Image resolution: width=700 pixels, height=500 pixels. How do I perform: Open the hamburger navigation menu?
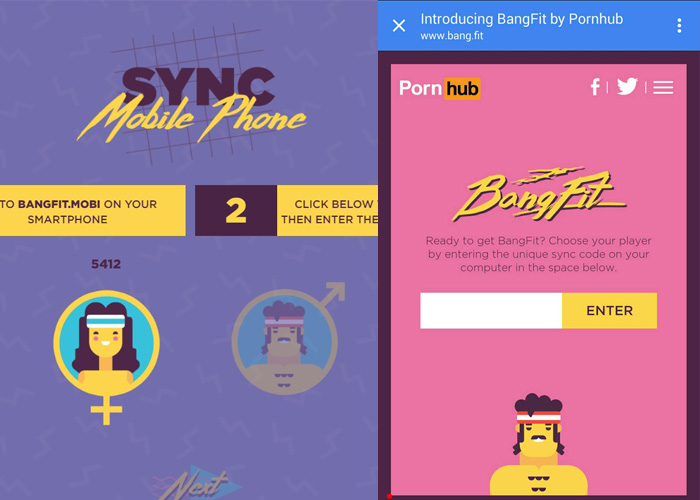pos(663,88)
